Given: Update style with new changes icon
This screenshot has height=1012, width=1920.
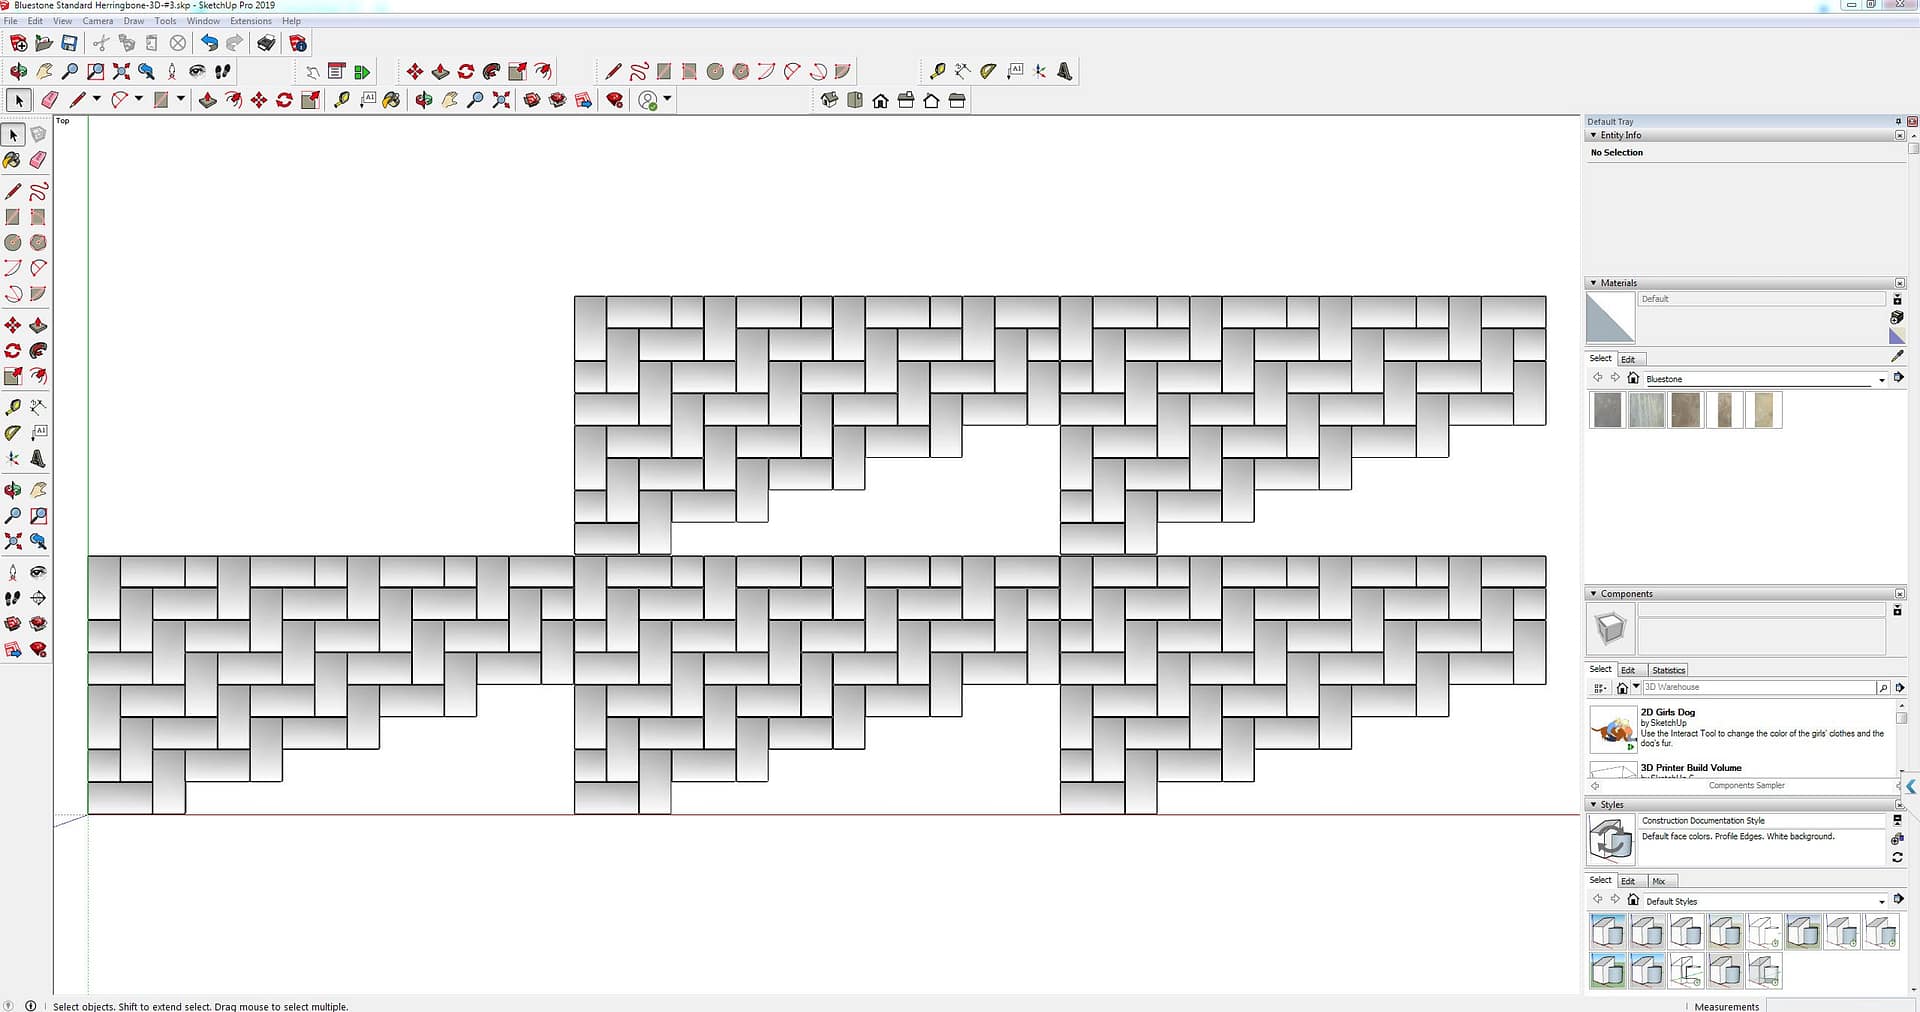Looking at the screenshot, I should tap(1897, 857).
